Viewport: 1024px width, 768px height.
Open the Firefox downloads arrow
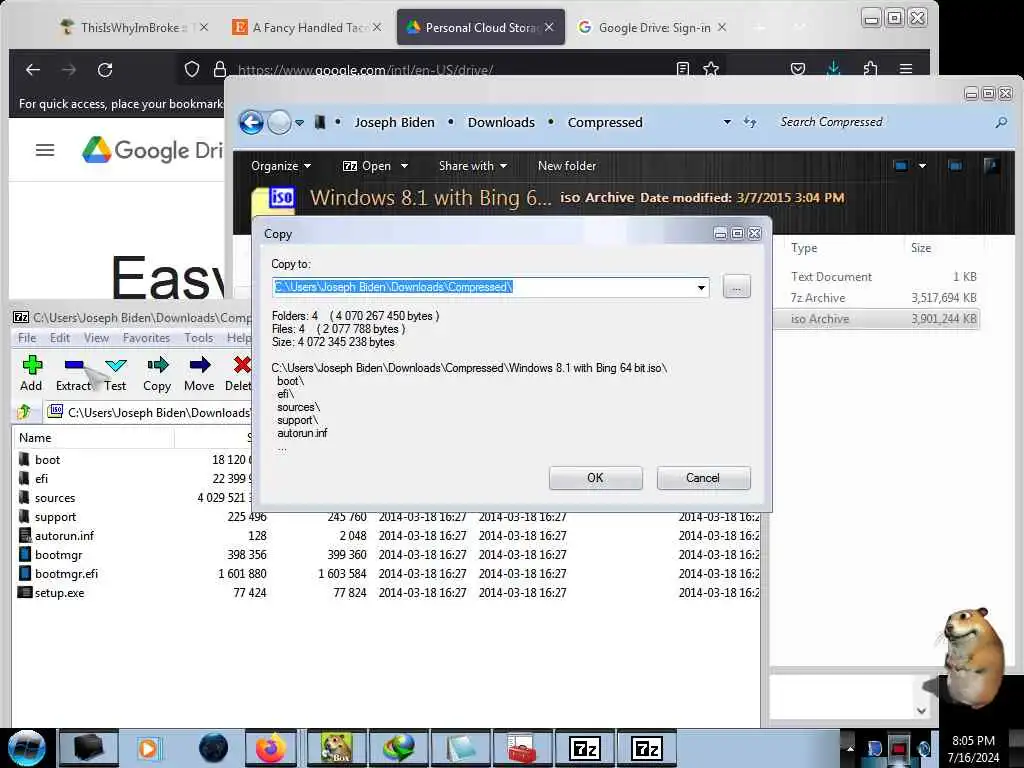coord(833,69)
